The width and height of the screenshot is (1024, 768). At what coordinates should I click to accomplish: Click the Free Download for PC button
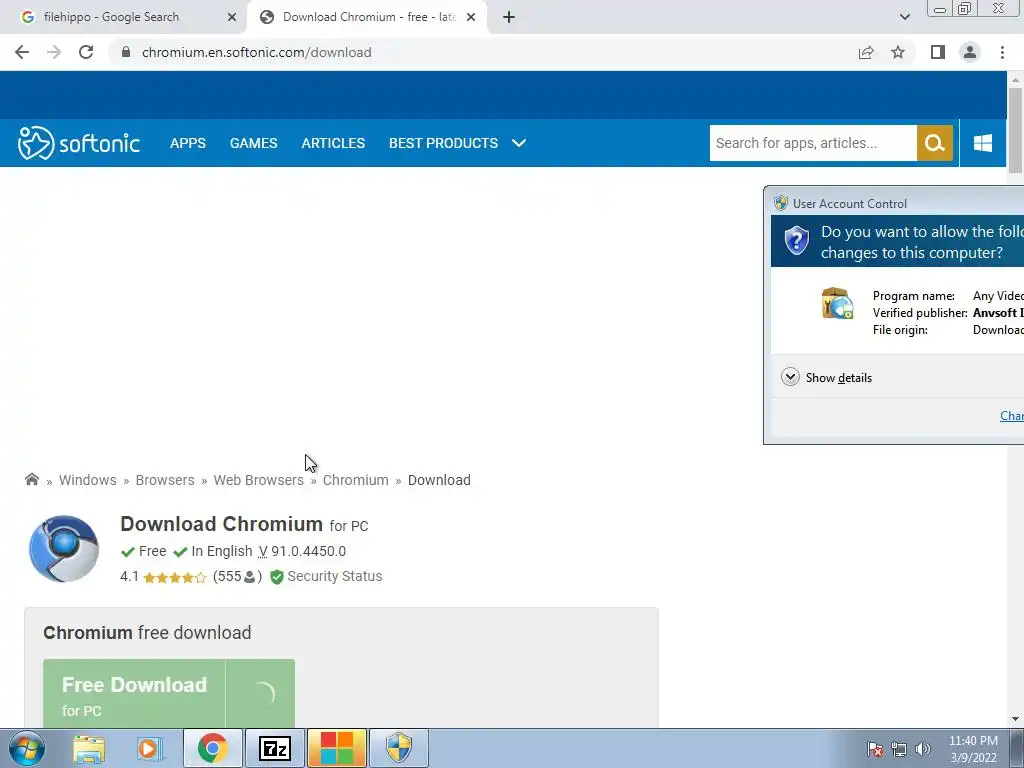pyautogui.click(x=168, y=694)
